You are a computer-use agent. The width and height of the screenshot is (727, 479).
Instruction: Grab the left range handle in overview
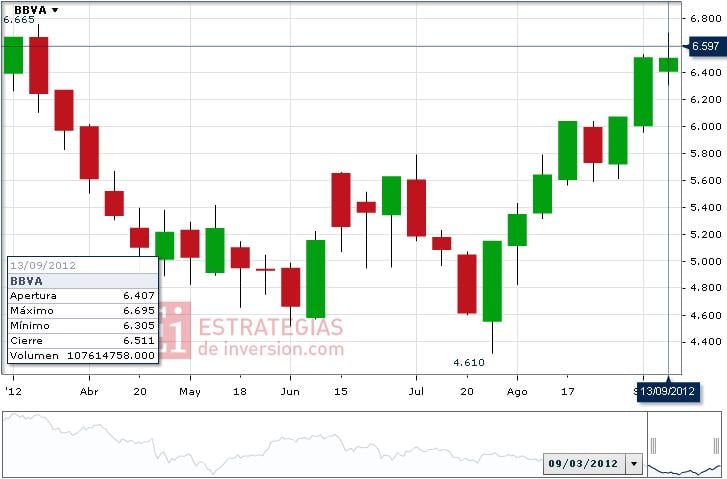click(654, 446)
